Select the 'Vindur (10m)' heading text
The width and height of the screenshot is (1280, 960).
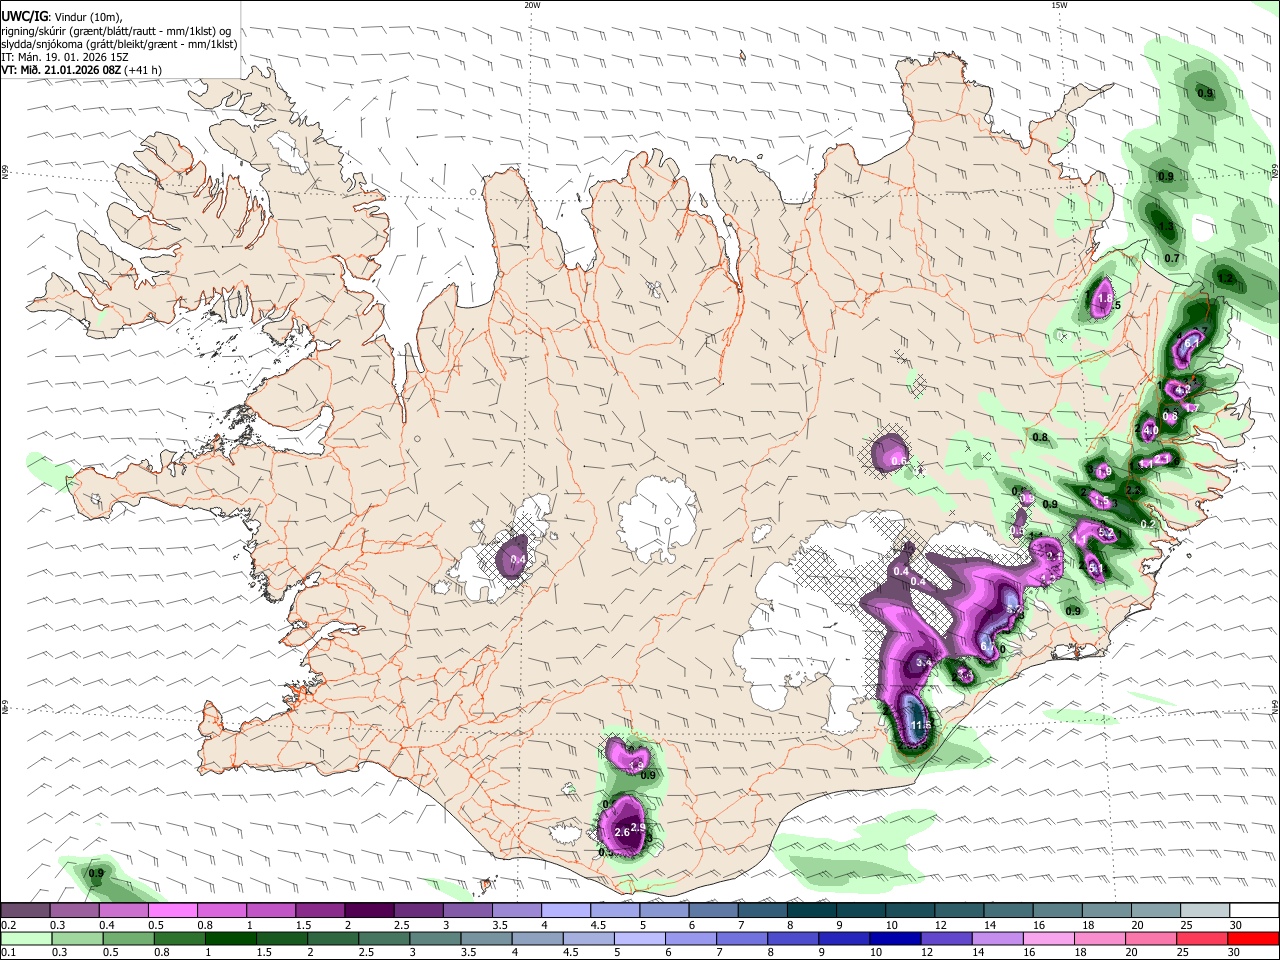click(86, 17)
